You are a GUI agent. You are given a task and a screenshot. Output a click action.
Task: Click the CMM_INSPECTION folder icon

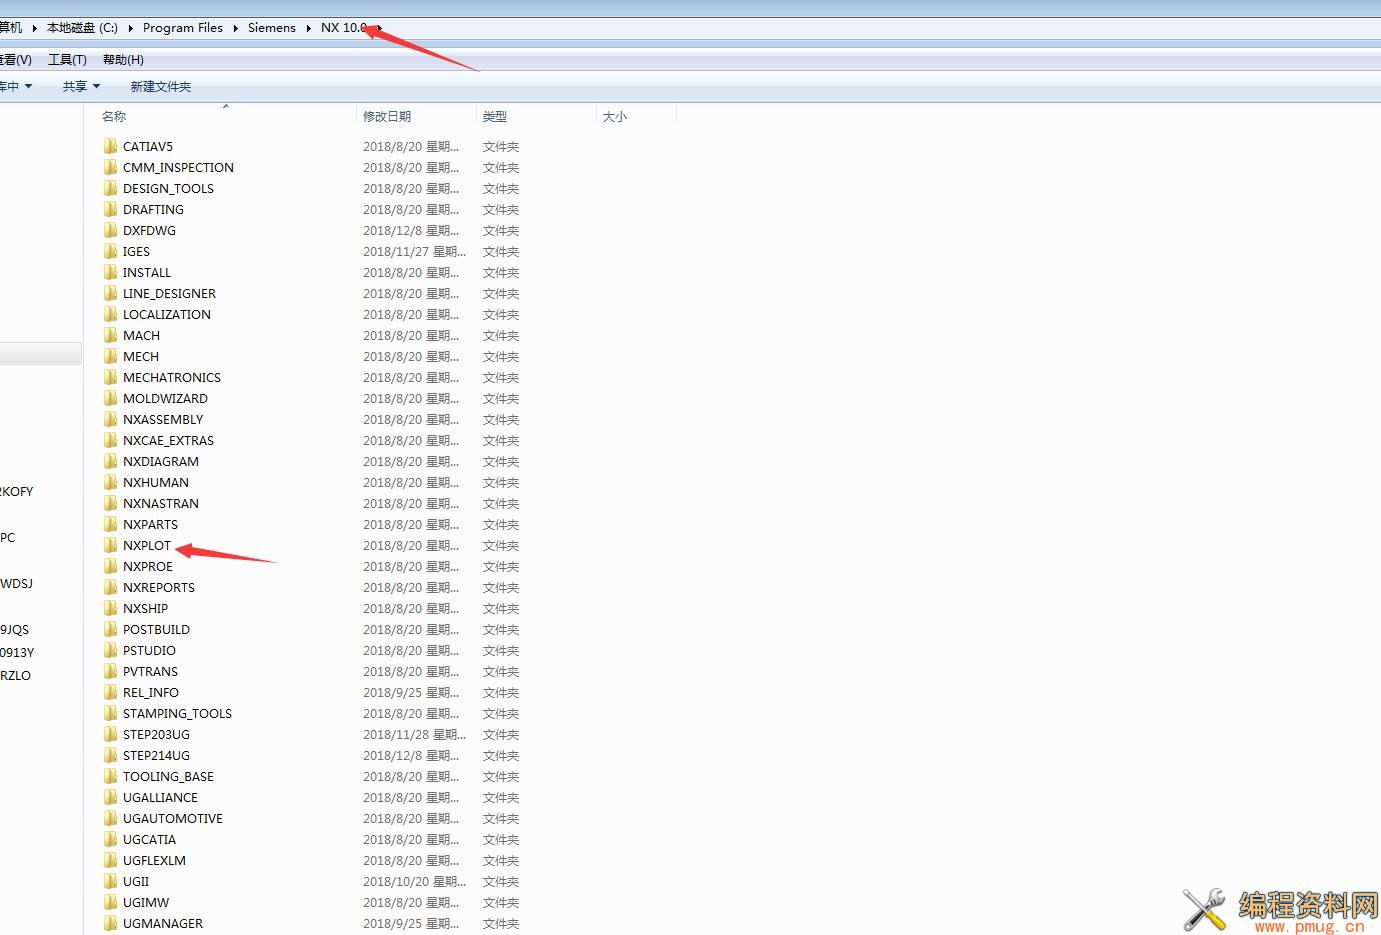tap(110, 167)
